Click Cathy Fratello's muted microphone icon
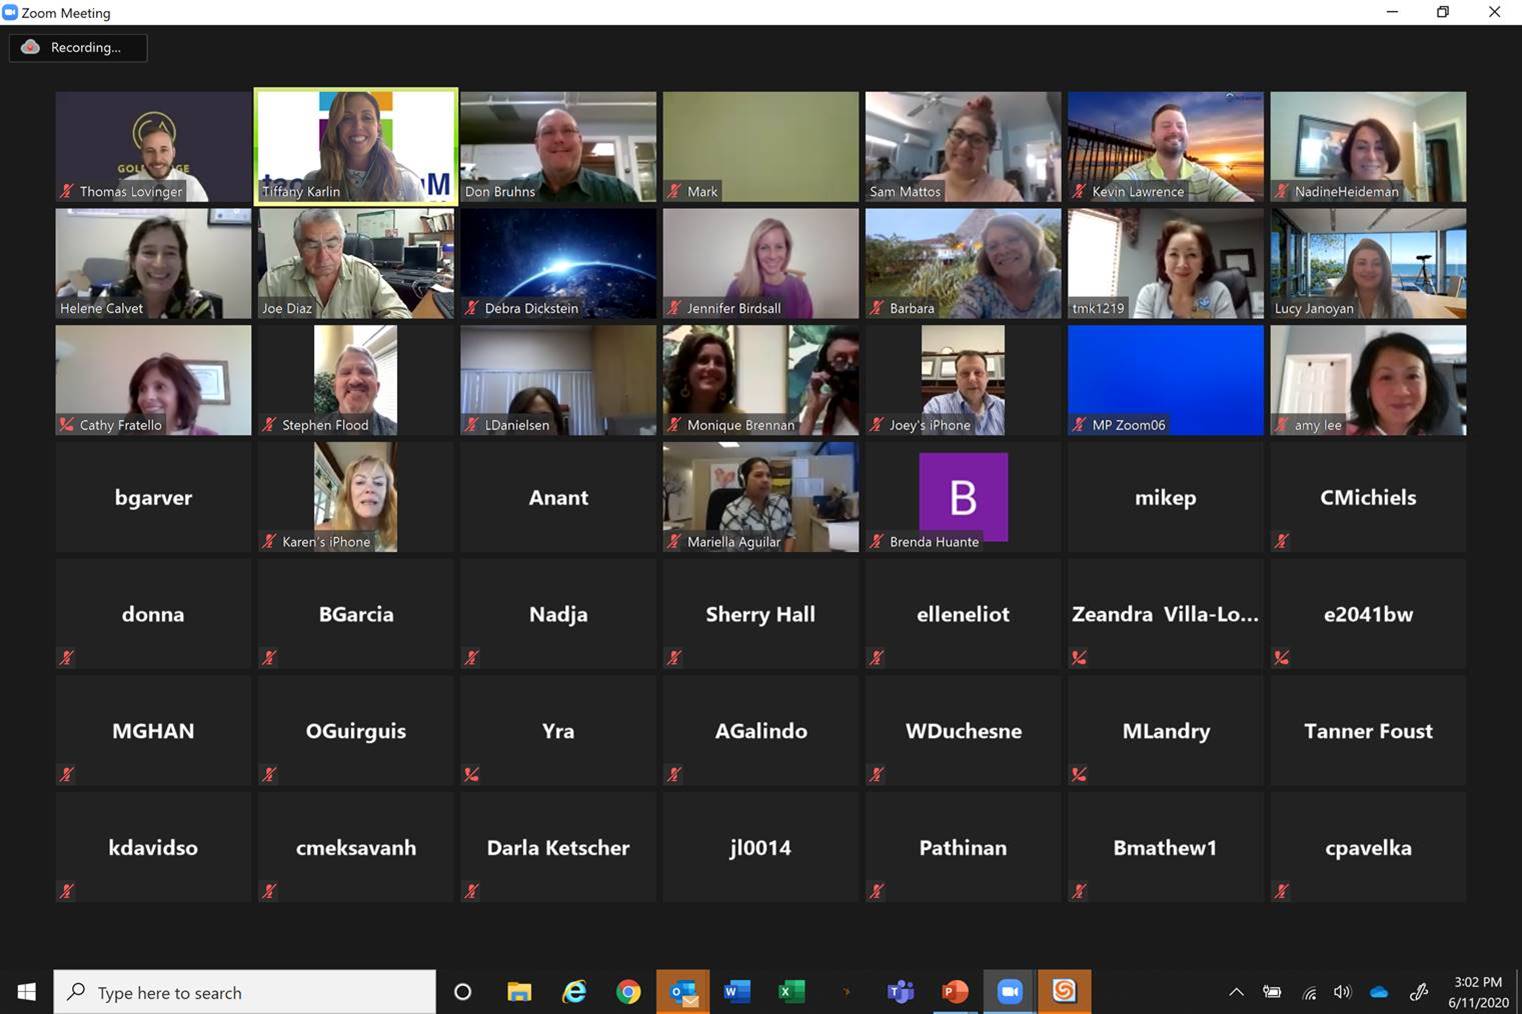Image resolution: width=1522 pixels, height=1014 pixels. [67, 425]
